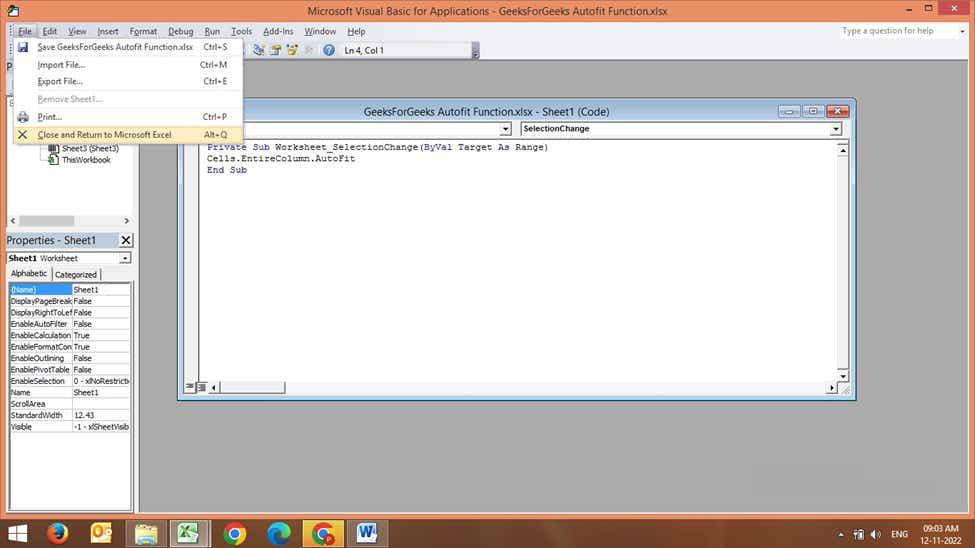
Task: Select Sheet3 (Sheet3) in the project tree
Action: tap(90, 149)
